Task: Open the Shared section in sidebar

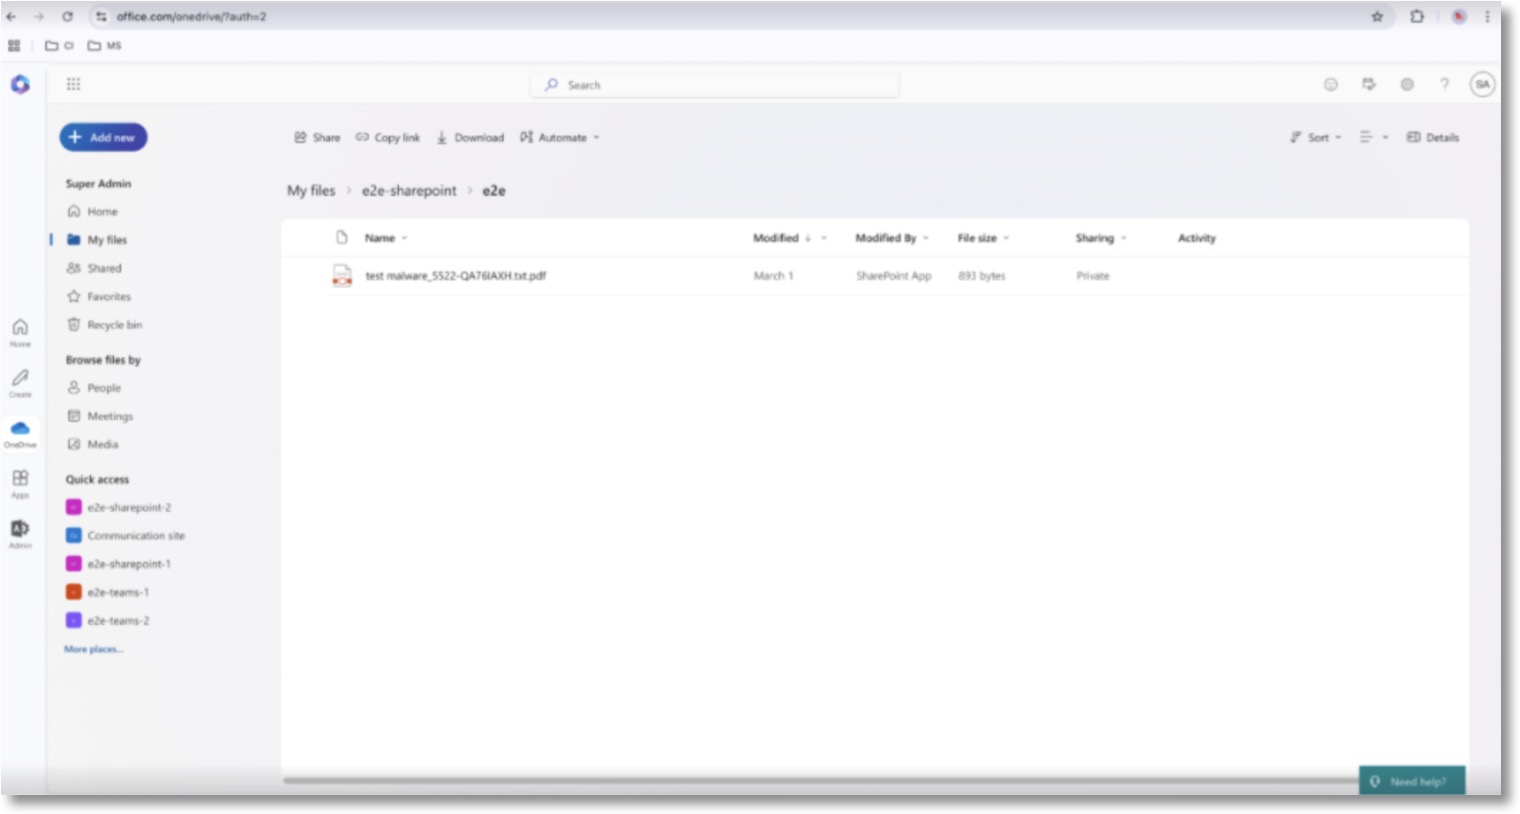Action: pyautogui.click(x=104, y=268)
